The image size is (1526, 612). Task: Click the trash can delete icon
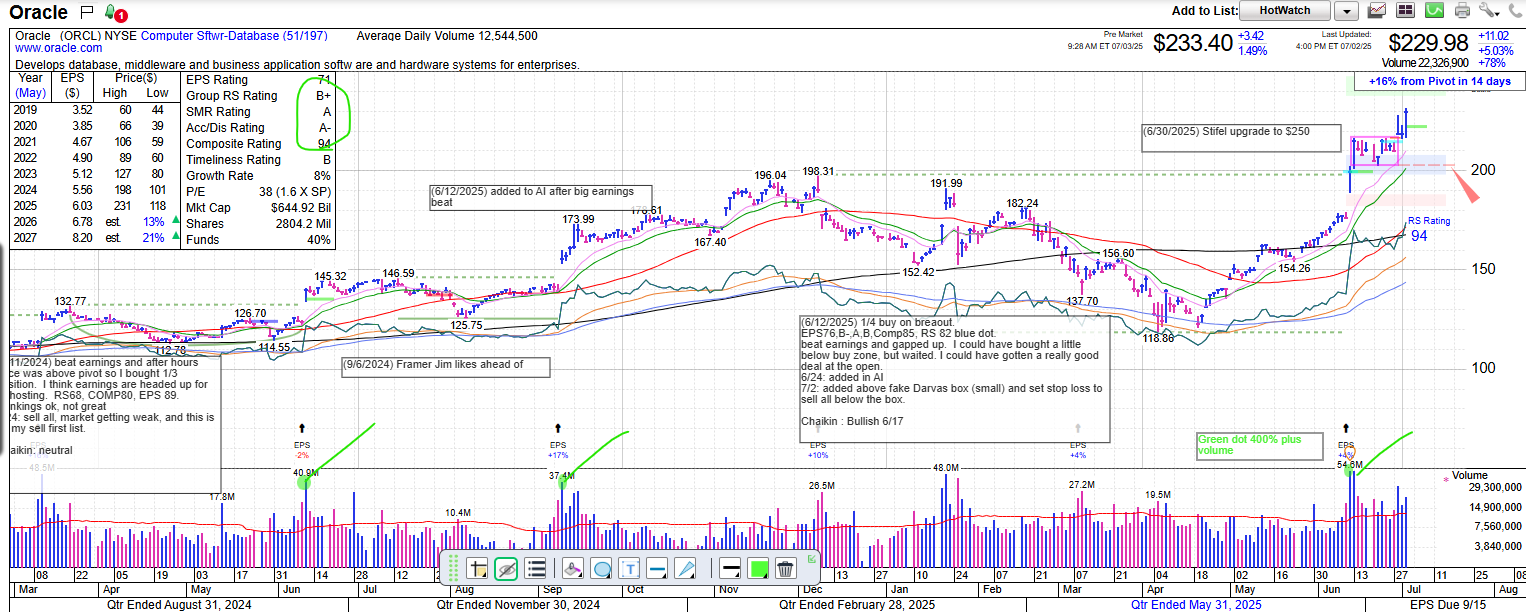tap(786, 569)
